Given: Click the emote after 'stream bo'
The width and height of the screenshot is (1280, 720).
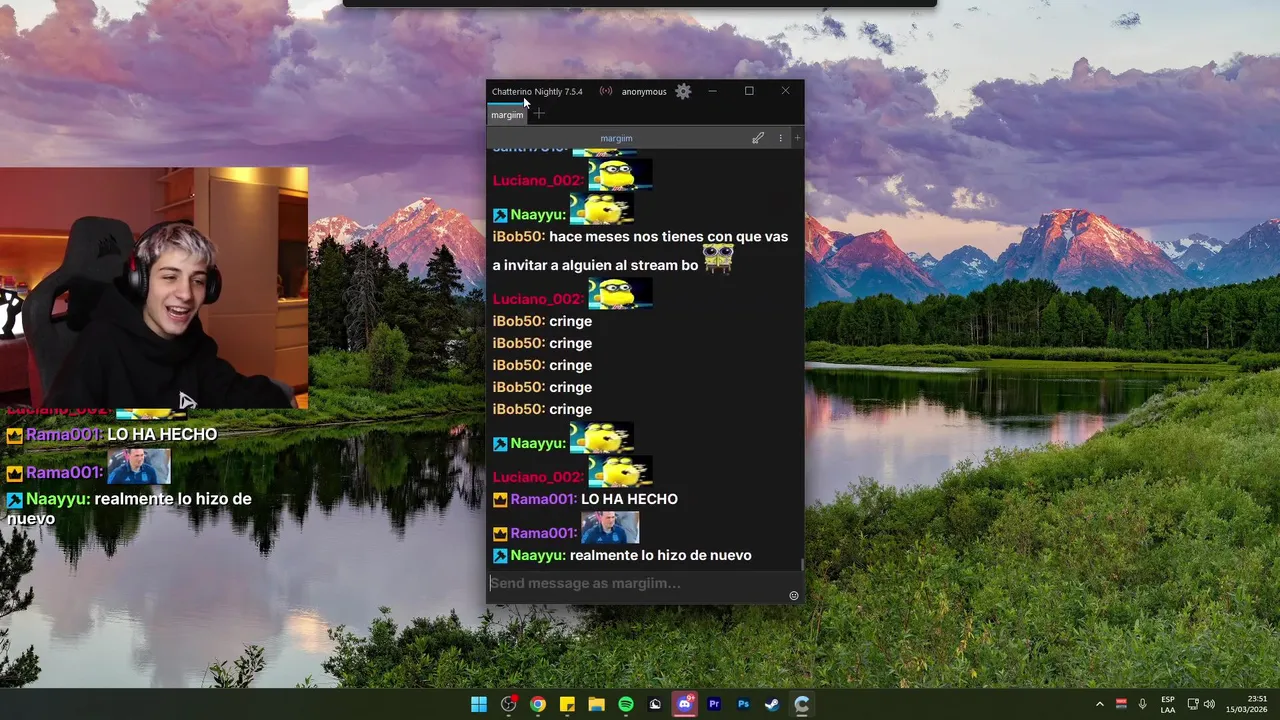Looking at the screenshot, I should pos(718,259).
